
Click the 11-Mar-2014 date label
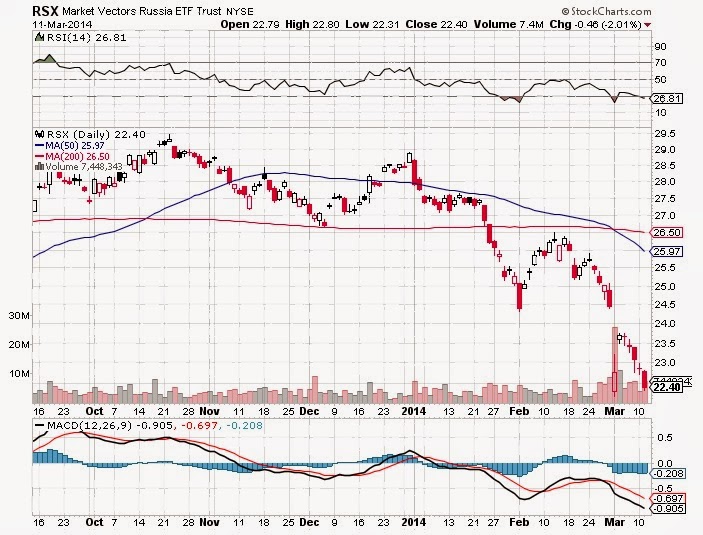tap(62, 24)
